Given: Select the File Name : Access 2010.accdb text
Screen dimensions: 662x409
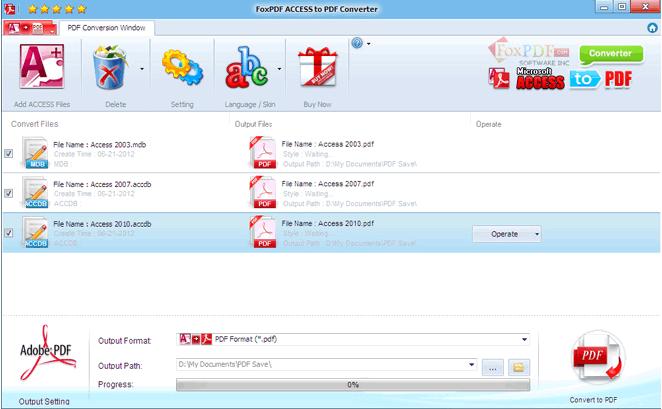Looking at the screenshot, I should [x=102, y=224].
